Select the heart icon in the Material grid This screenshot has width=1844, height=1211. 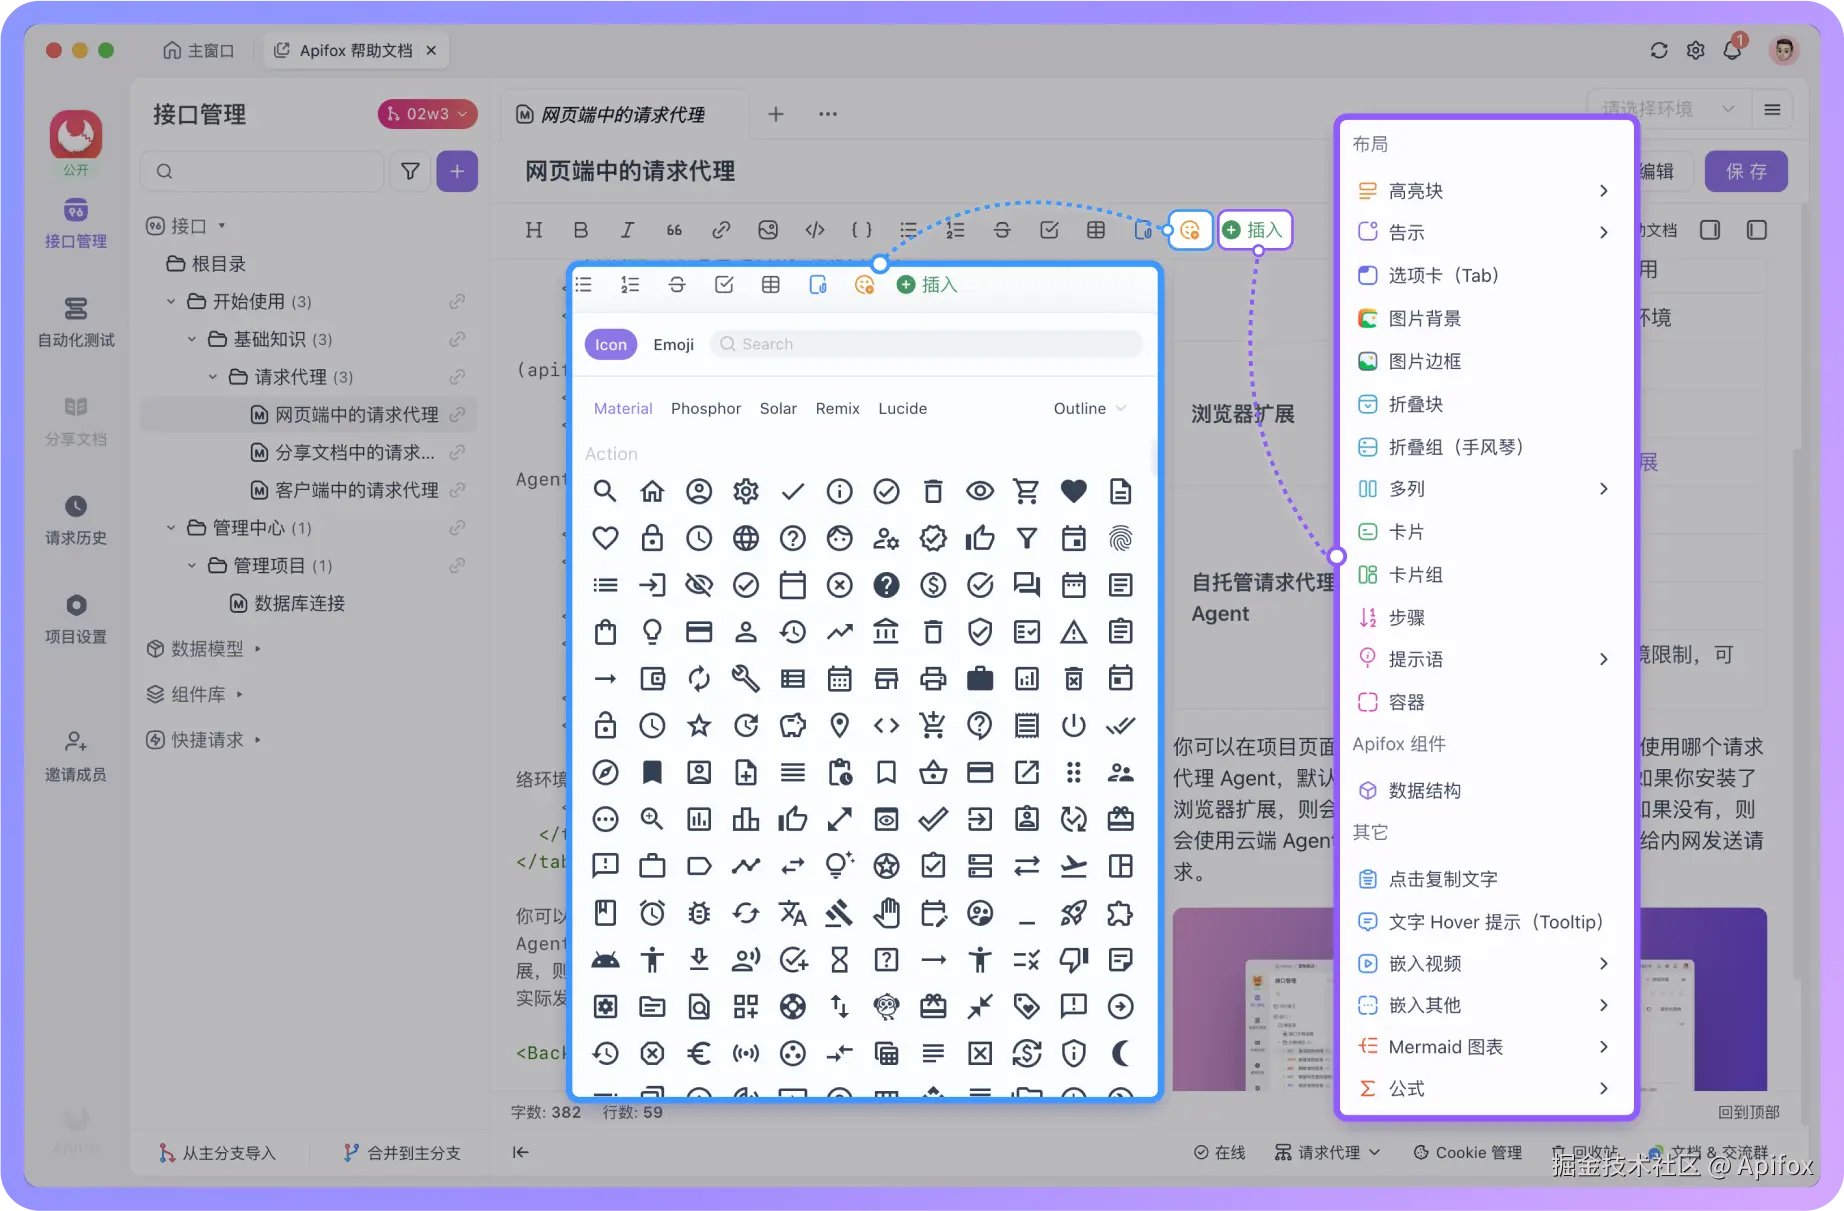1074,491
